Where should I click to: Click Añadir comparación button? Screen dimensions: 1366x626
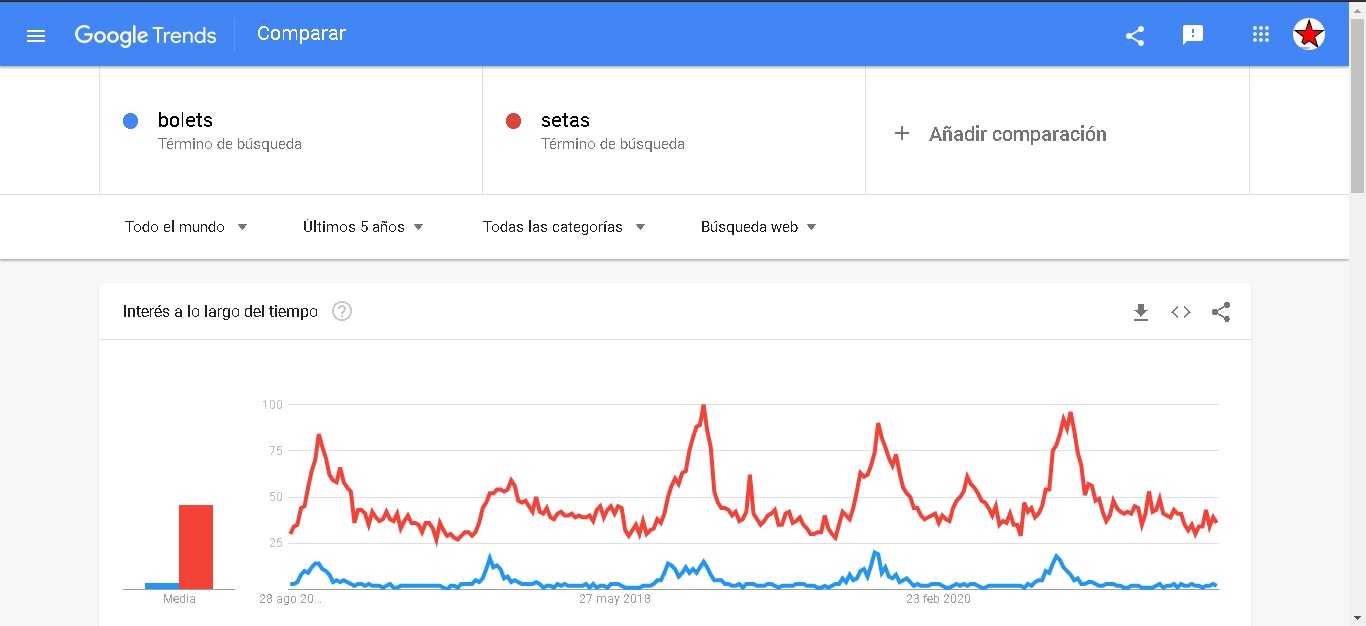pyautogui.click(x=1003, y=134)
